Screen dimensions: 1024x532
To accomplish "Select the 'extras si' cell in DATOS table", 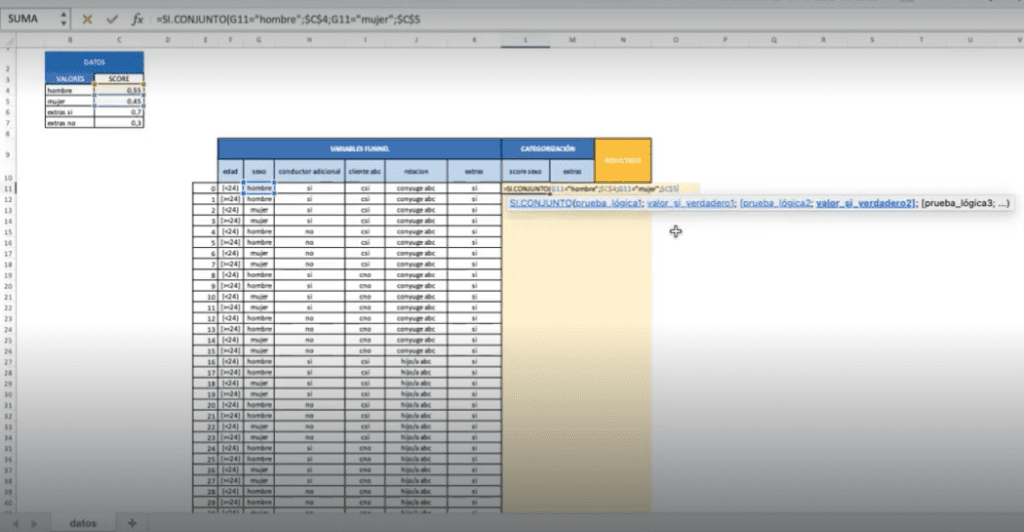I will [70, 112].
